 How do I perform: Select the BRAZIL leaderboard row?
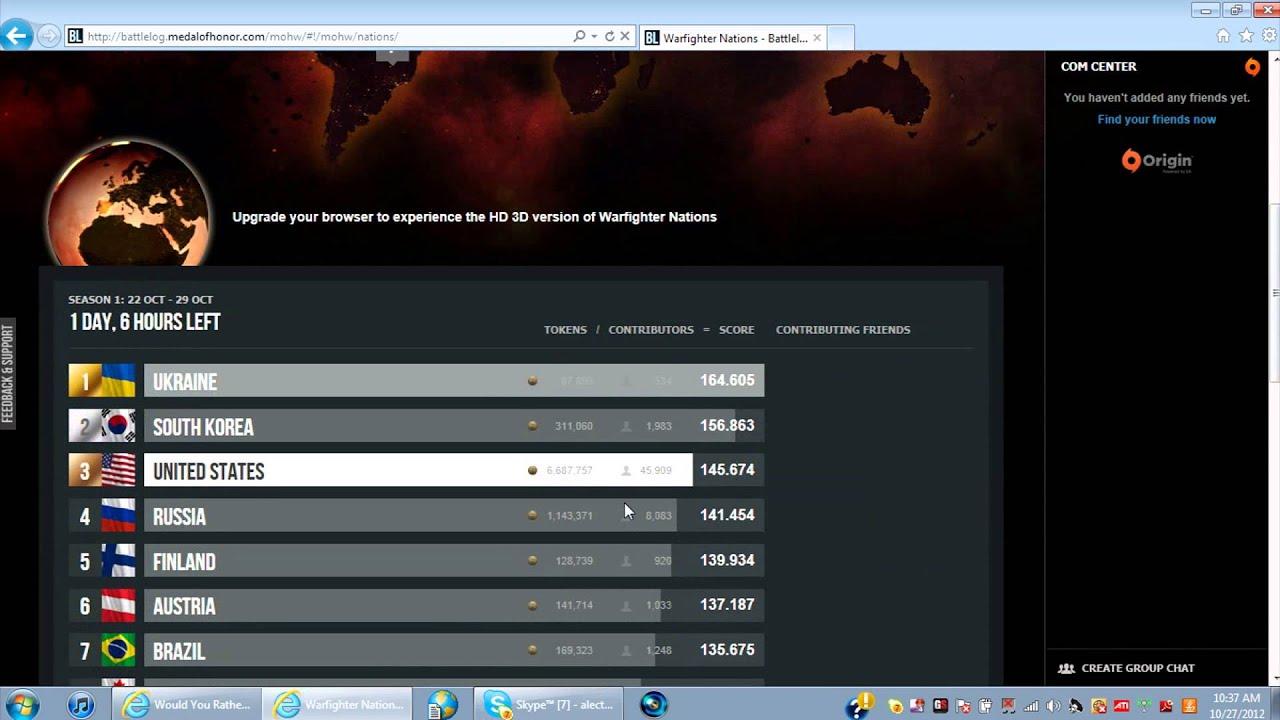[x=416, y=650]
